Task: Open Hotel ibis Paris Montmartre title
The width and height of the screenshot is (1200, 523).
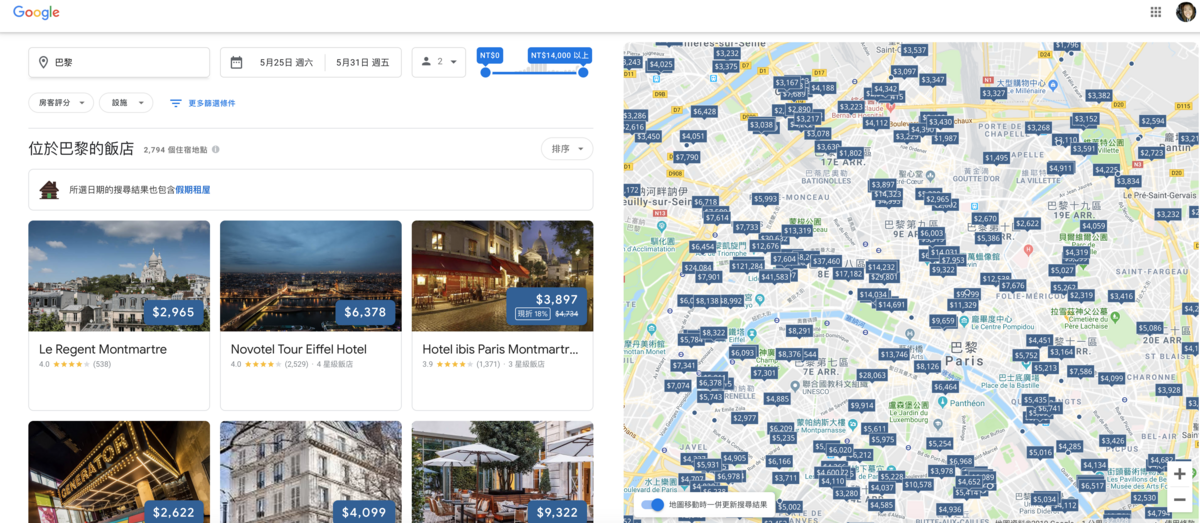Action: coord(500,349)
